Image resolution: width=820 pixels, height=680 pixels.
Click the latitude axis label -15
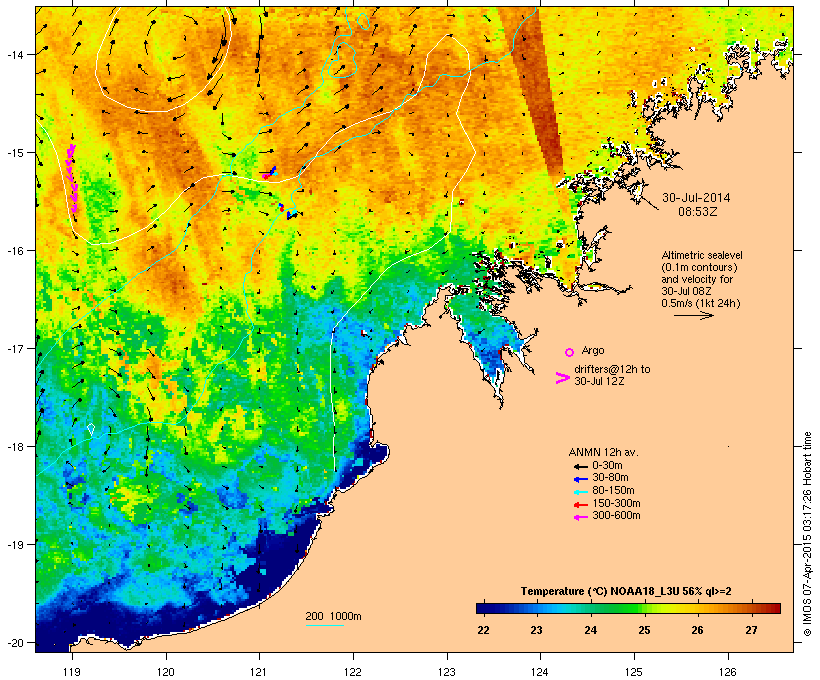pos(14,153)
